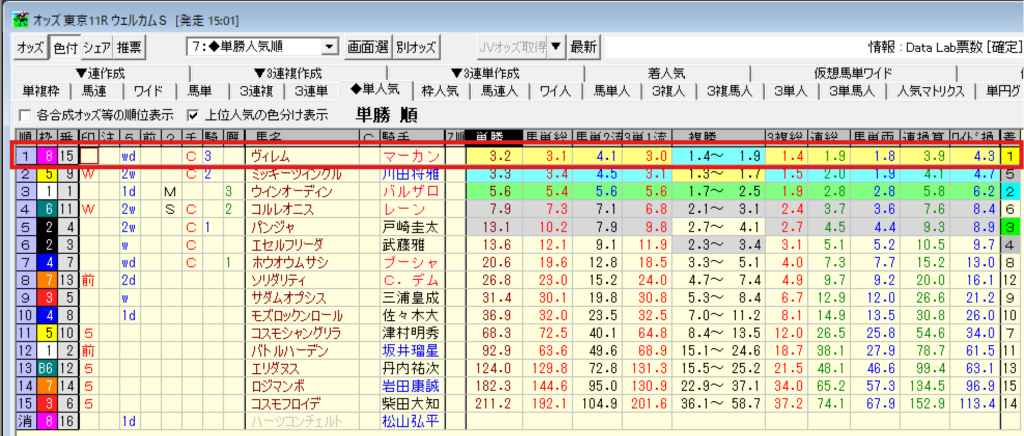
Task: Open the 推票 view
Action: (129, 47)
